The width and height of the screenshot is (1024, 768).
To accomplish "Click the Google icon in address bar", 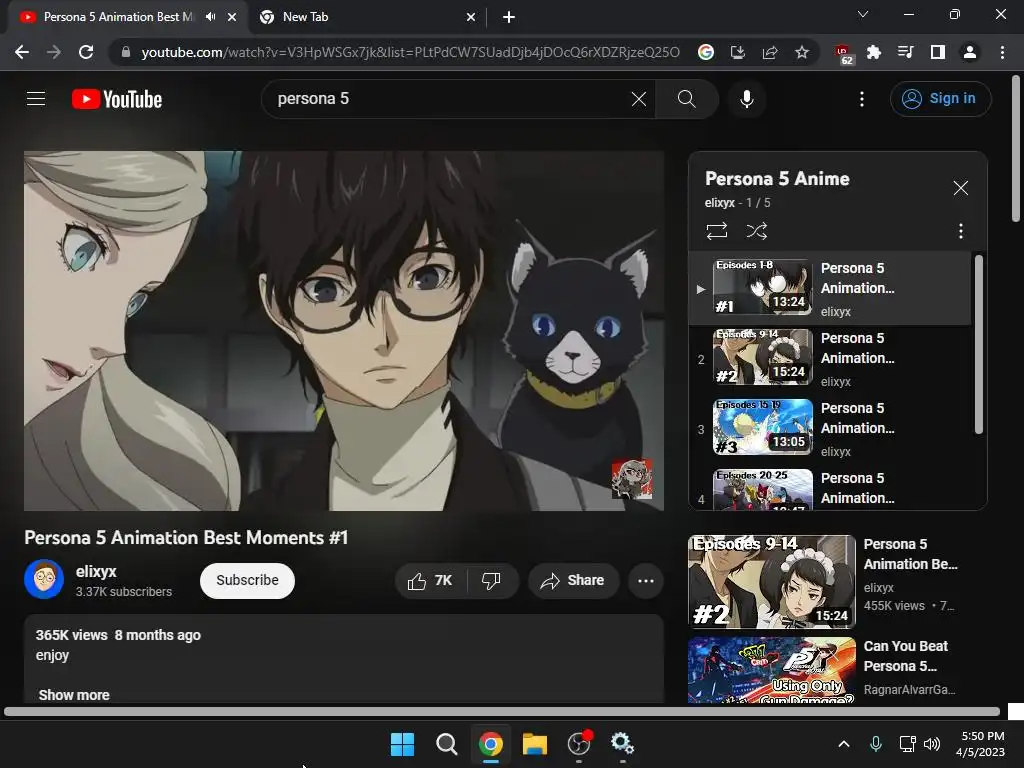I will pos(705,52).
